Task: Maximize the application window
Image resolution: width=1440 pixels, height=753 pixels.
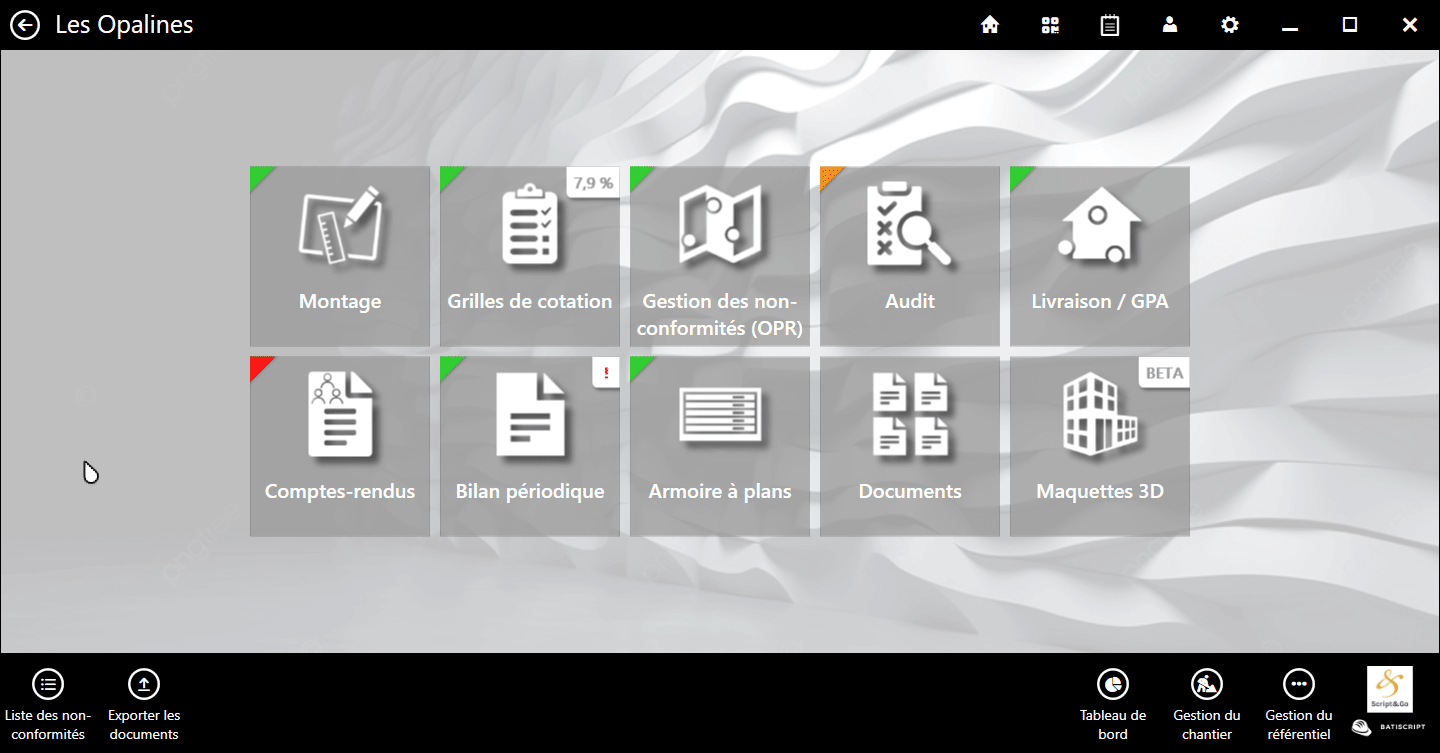Action: point(1350,25)
